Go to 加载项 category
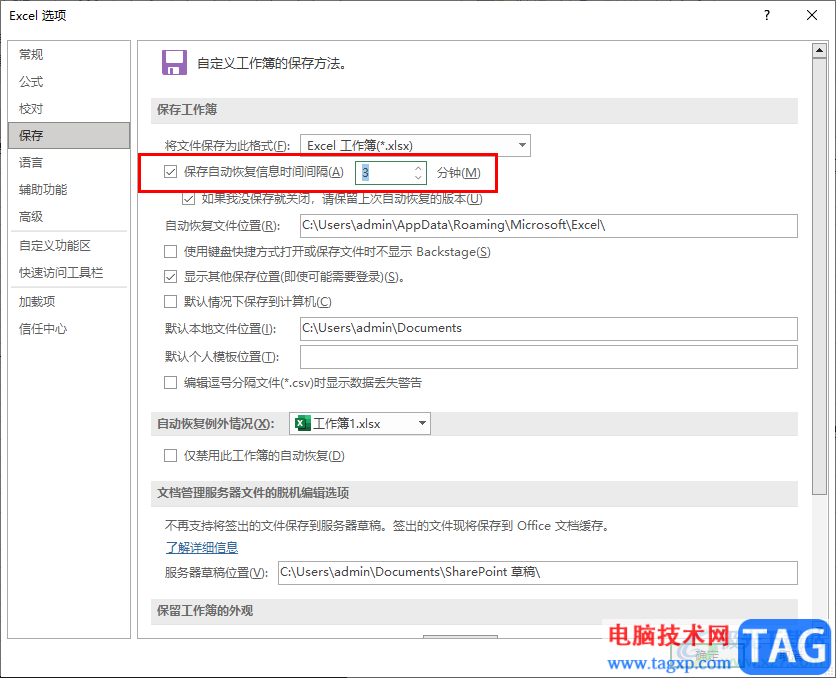The width and height of the screenshot is (836, 678). (x=69, y=302)
